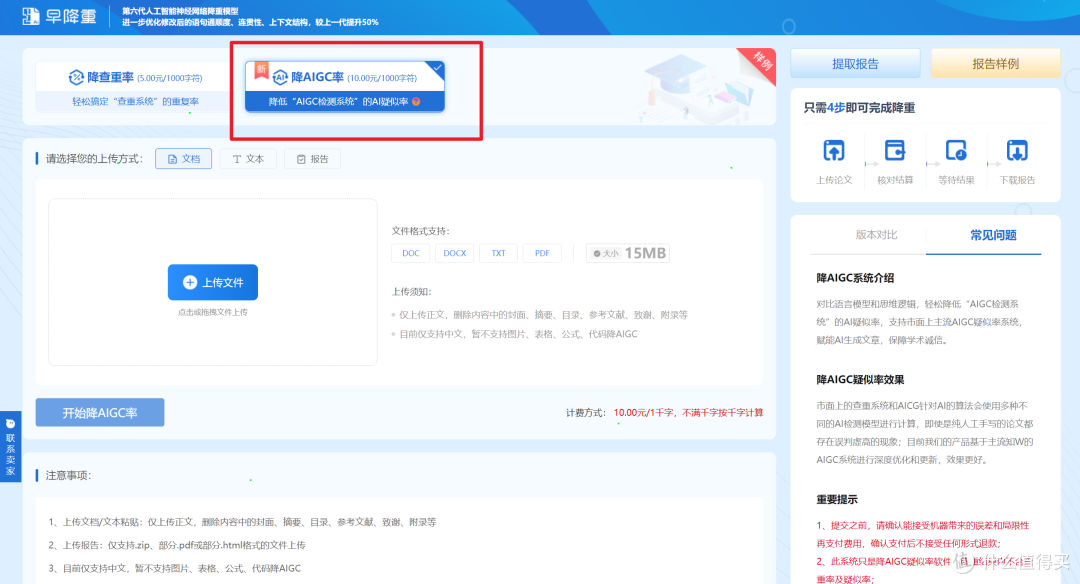Viewport: 1080px width, 584px height.
Task: Click the 上传文件 button
Action: tap(213, 282)
